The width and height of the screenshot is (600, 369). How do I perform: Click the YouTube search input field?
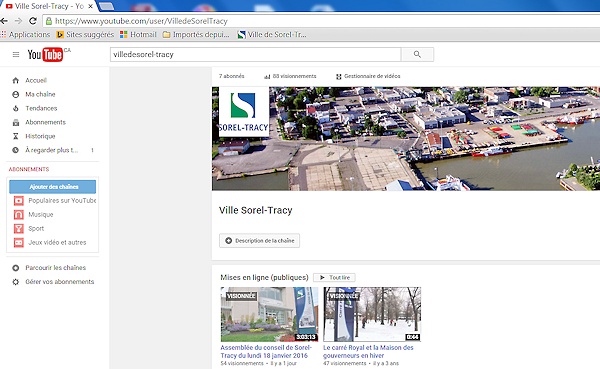[256, 54]
